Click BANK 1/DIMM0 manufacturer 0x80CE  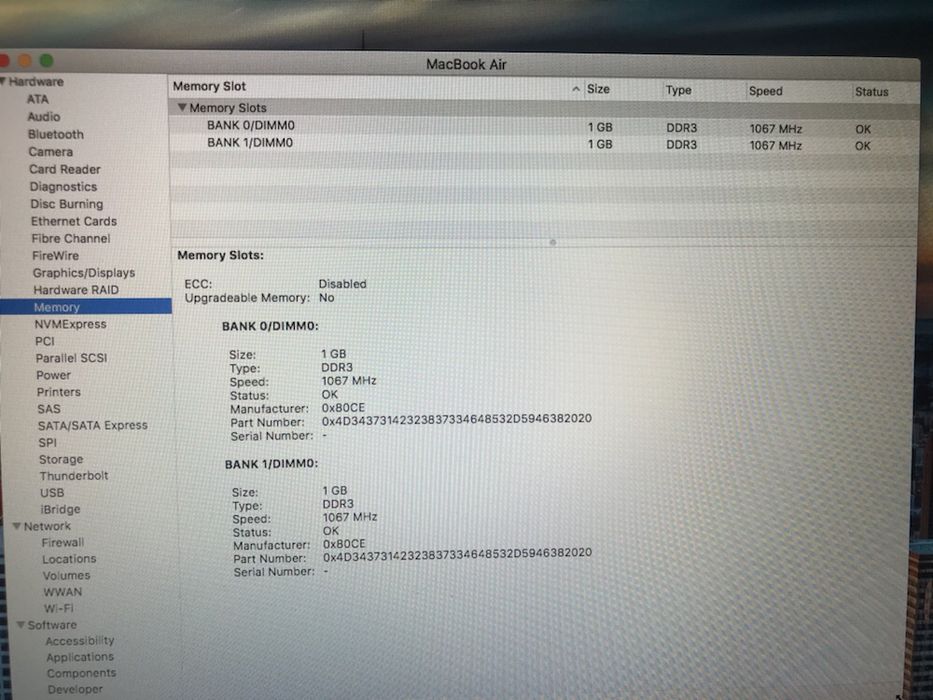345,544
